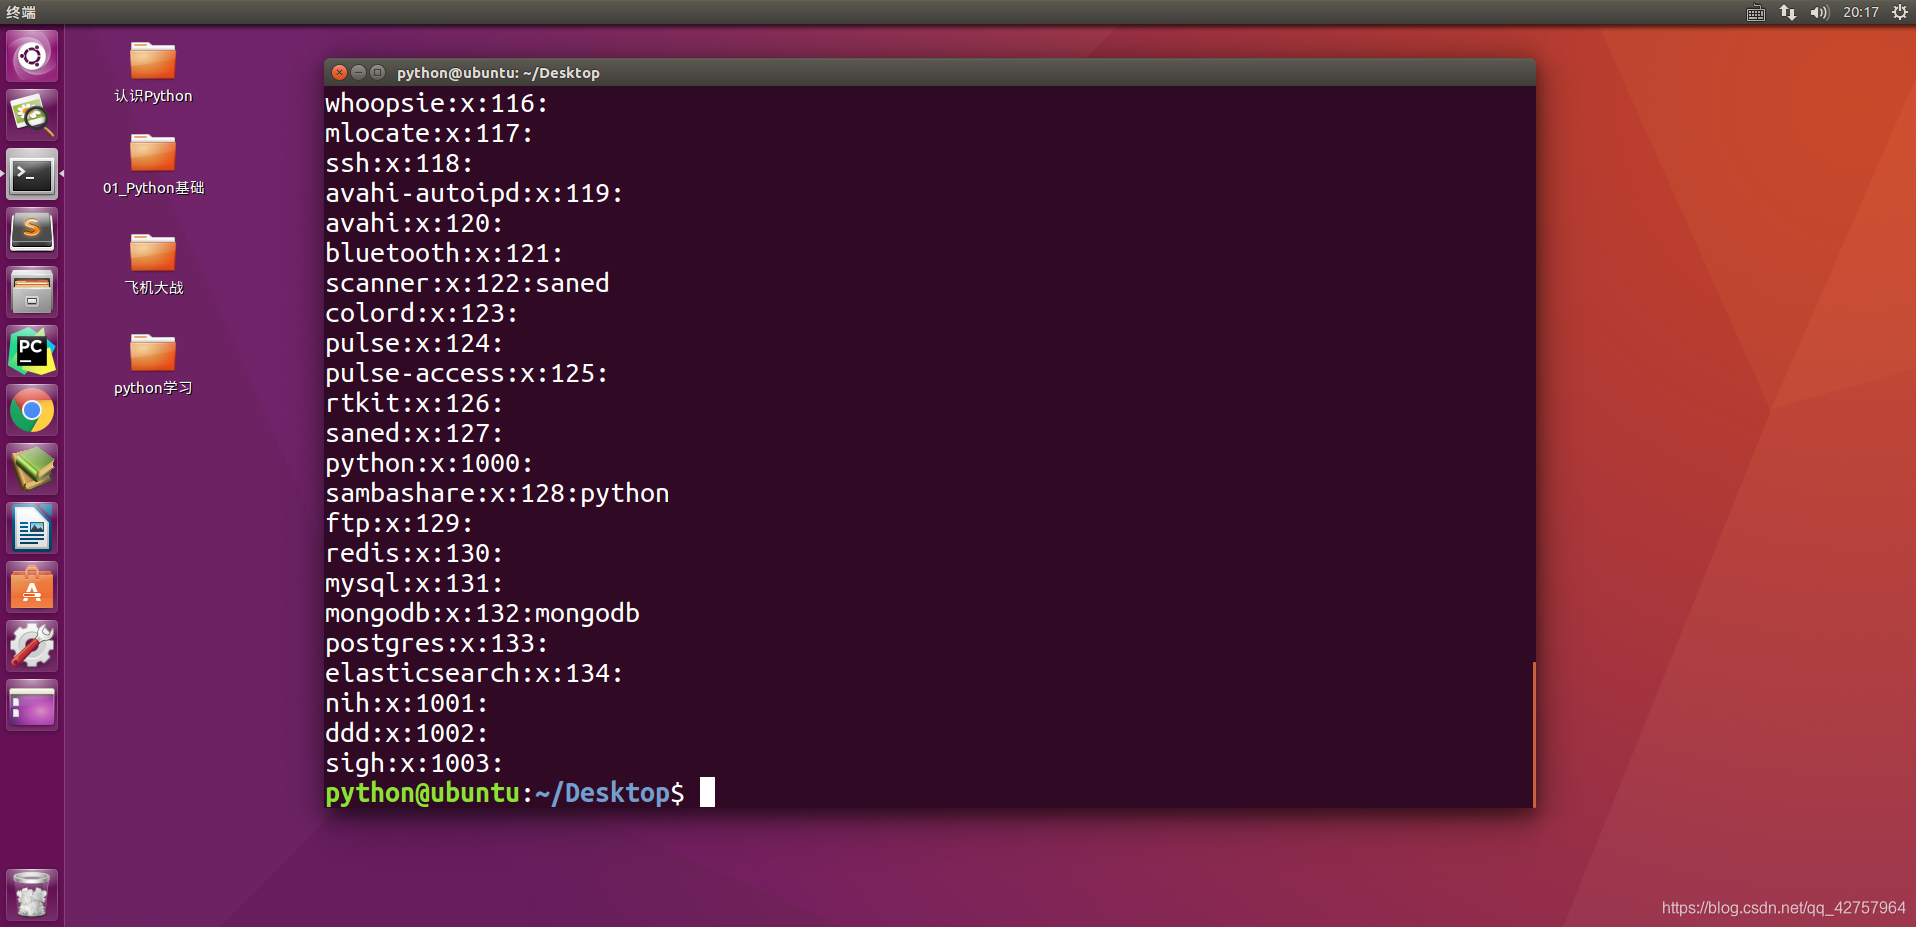Click the line pulse:x:124:
Viewport: 1916px width, 927px height.
[414, 343]
